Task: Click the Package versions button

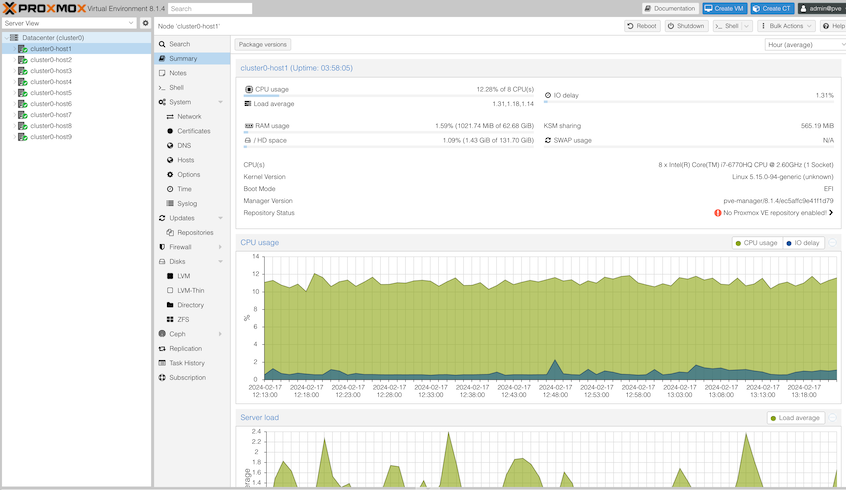Action: tap(263, 44)
